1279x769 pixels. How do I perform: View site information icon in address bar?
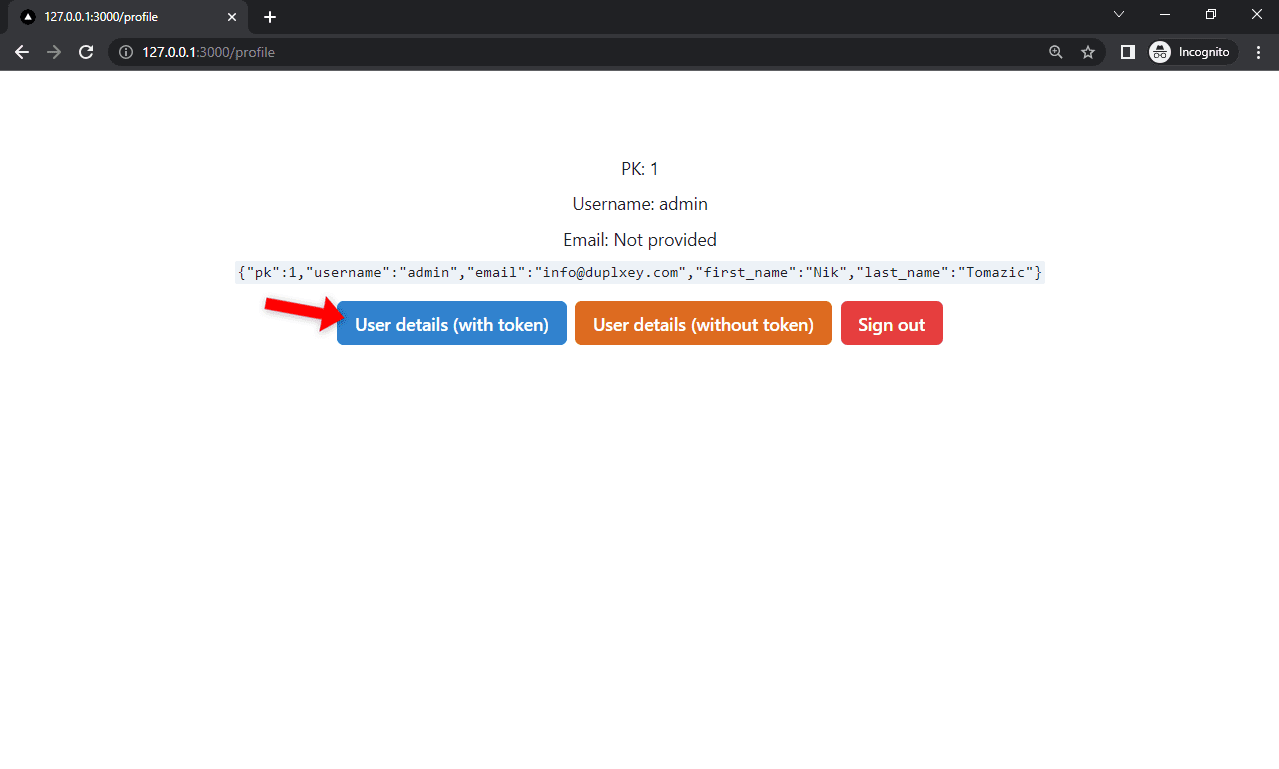click(126, 52)
